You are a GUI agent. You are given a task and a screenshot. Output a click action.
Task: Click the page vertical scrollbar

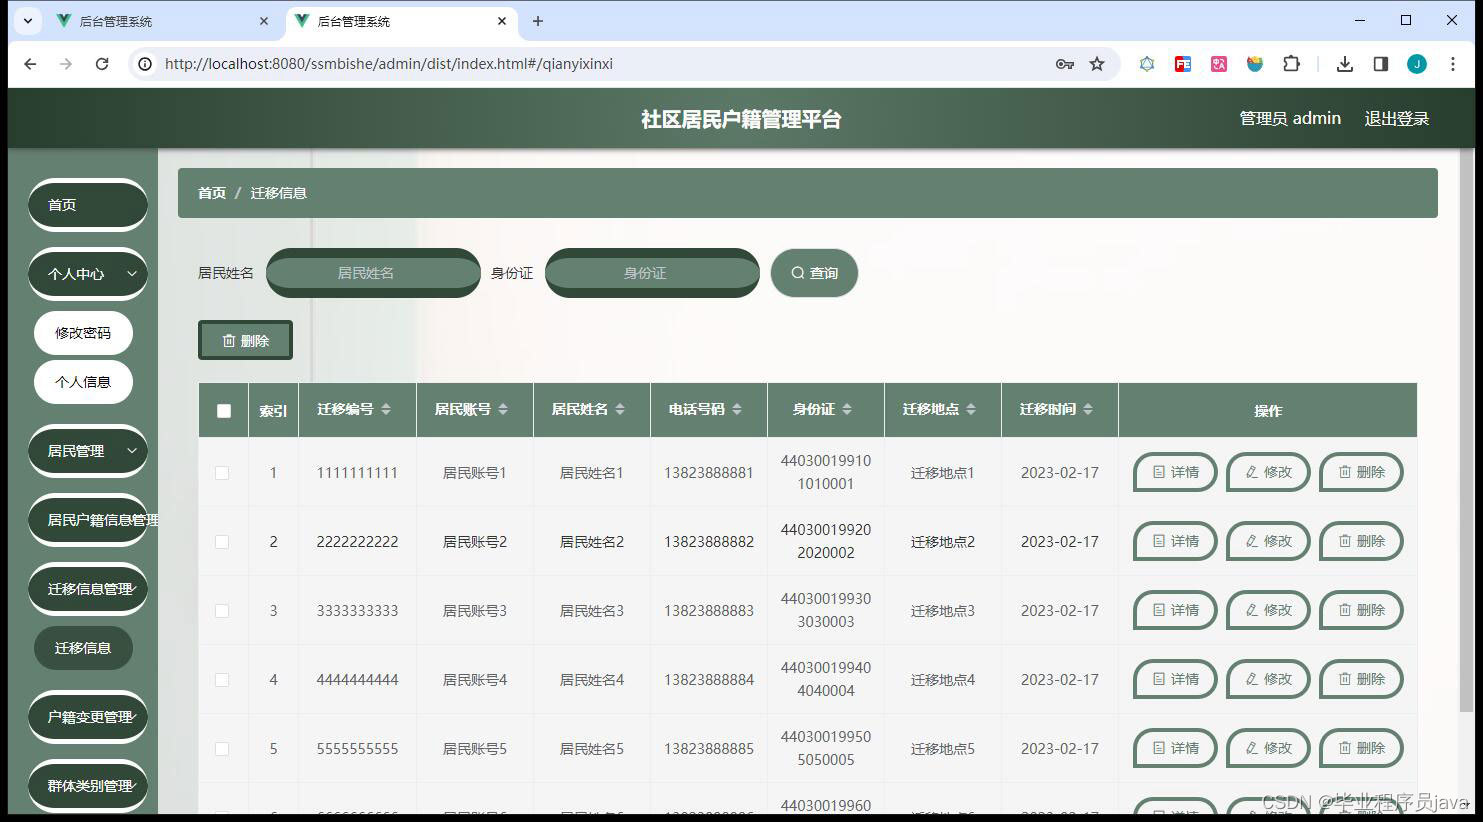[x=1467, y=430]
